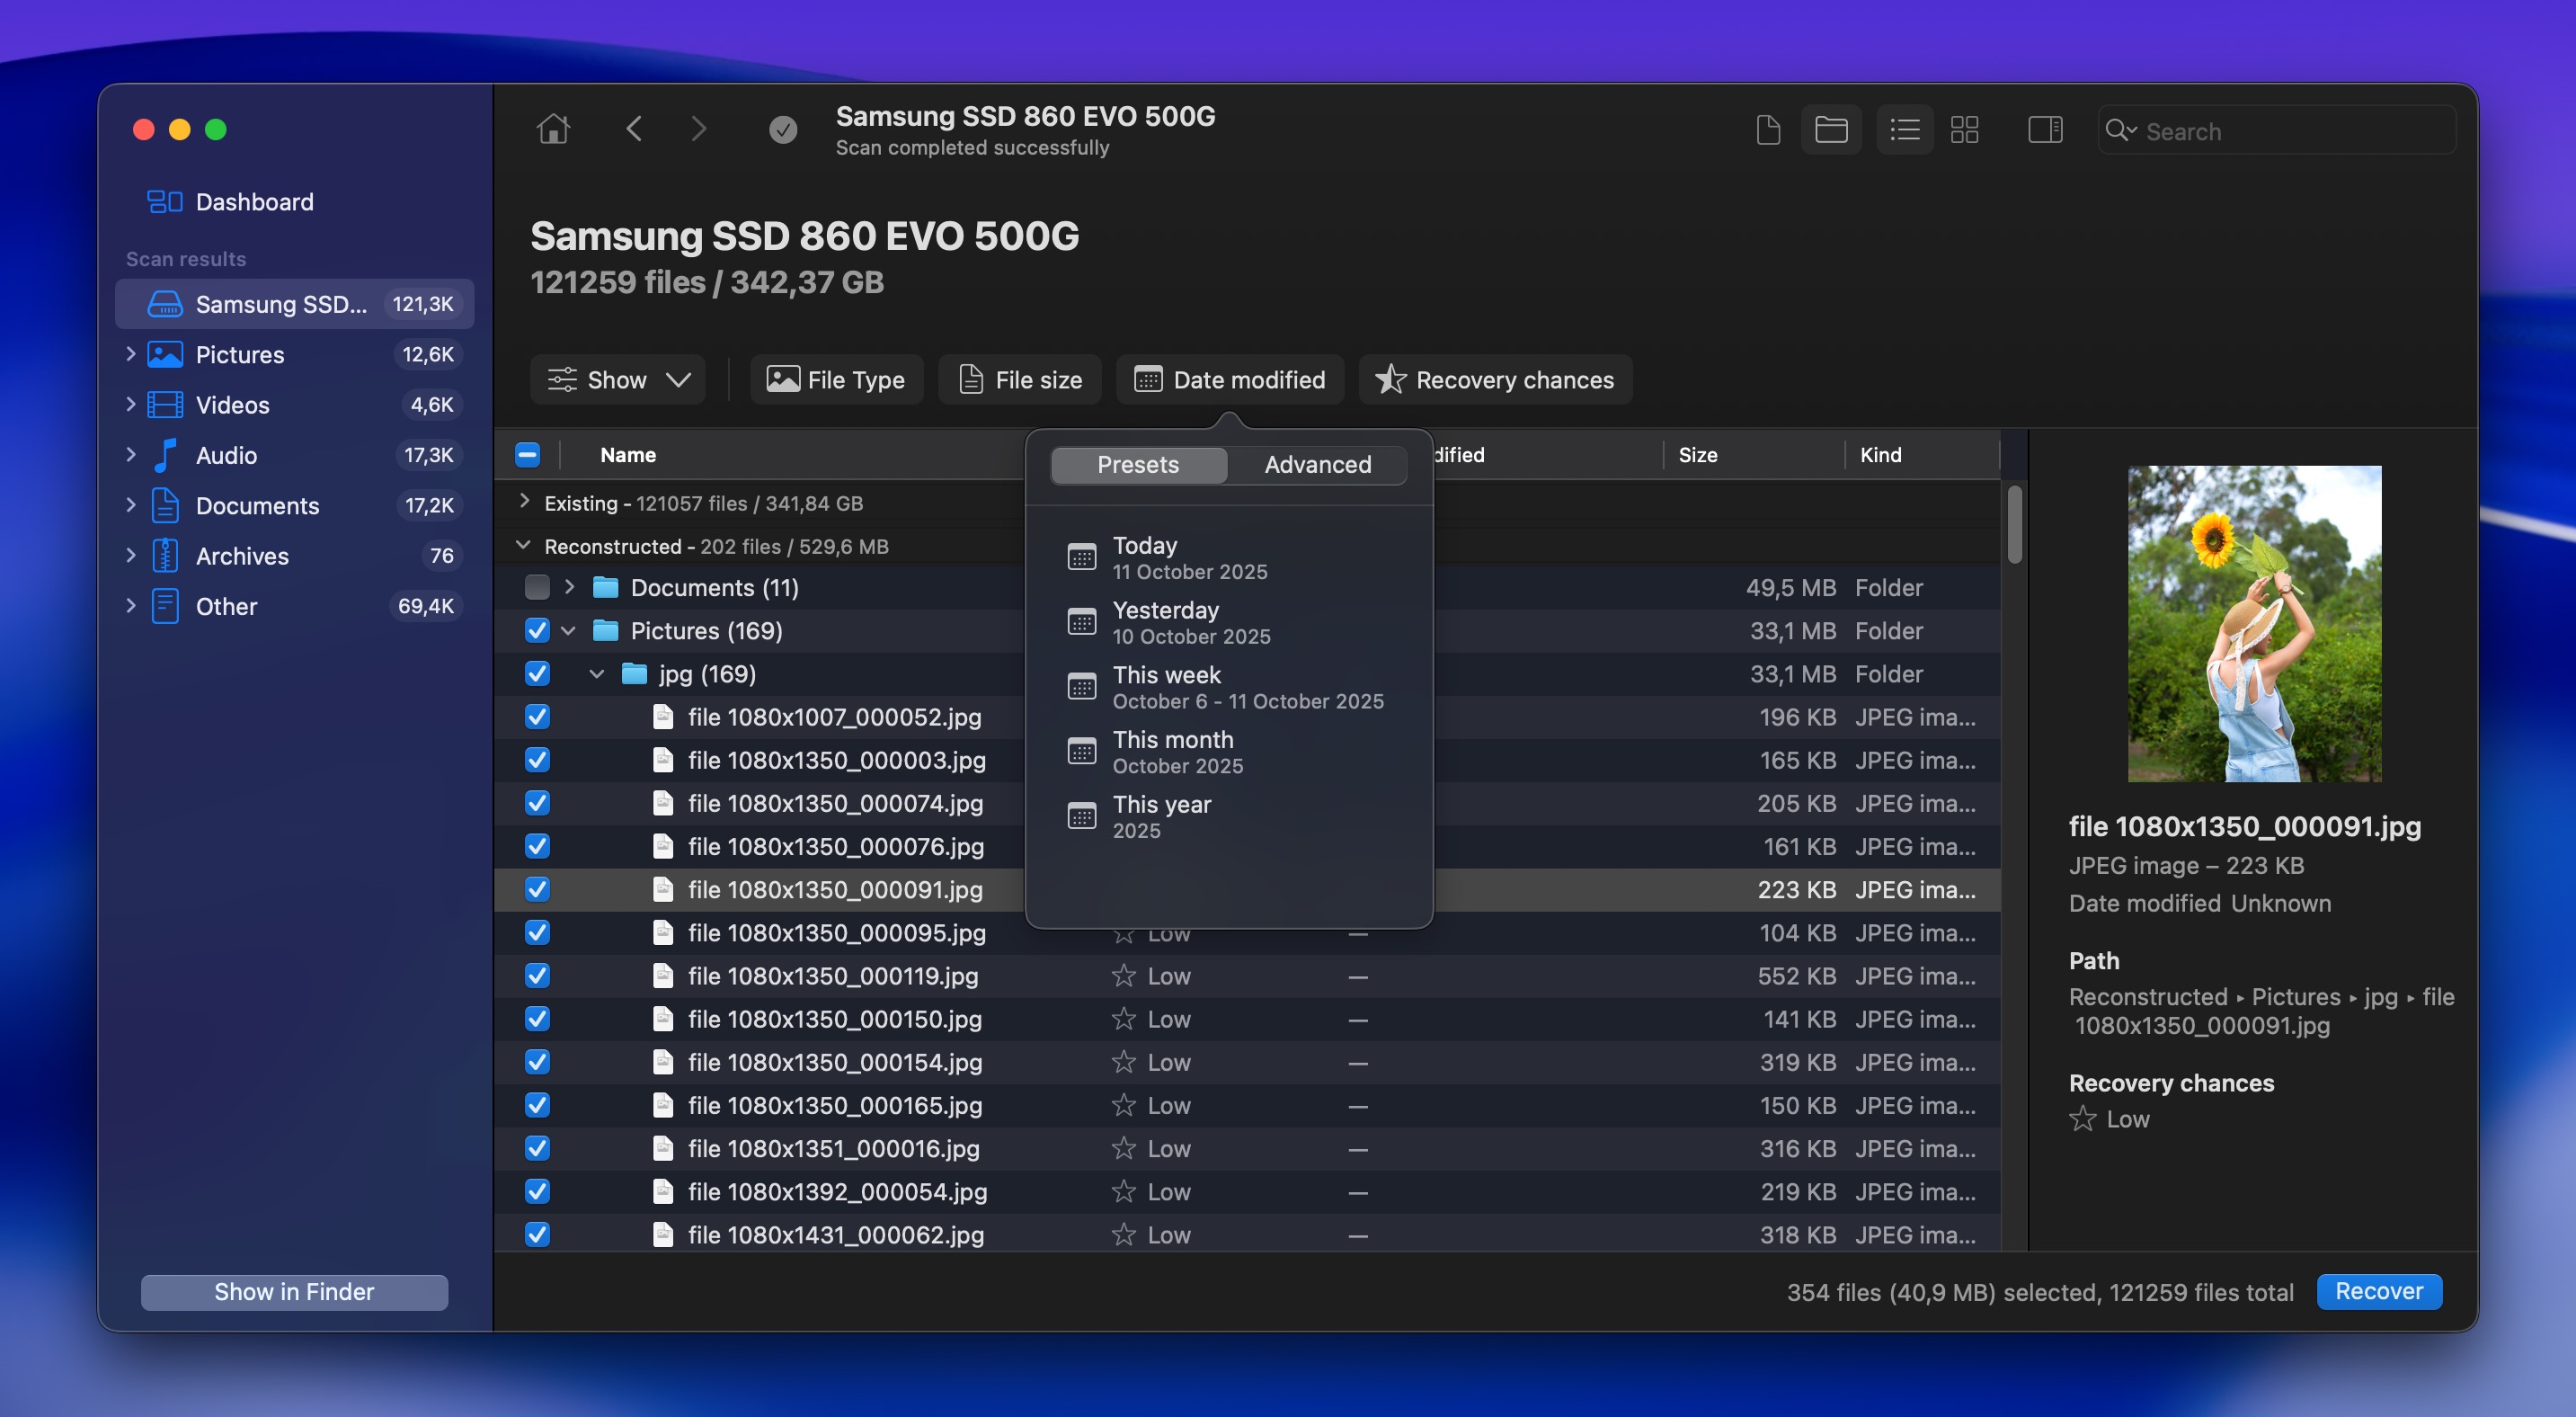The height and width of the screenshot is (1417, 2576).
Task: Click the Dashboard icon in the sidebar
Action: click(x=163, y=201)
